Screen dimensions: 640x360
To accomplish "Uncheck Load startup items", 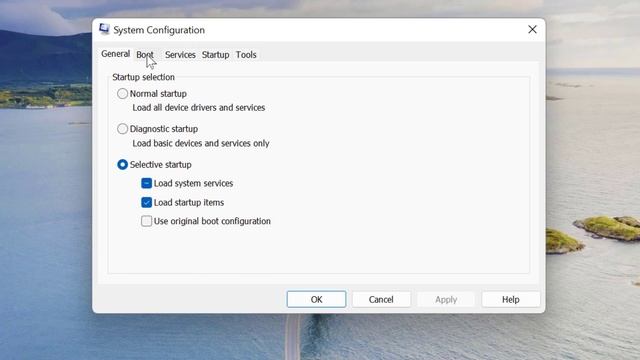I will pyautogui.click(x=147, y=202).
